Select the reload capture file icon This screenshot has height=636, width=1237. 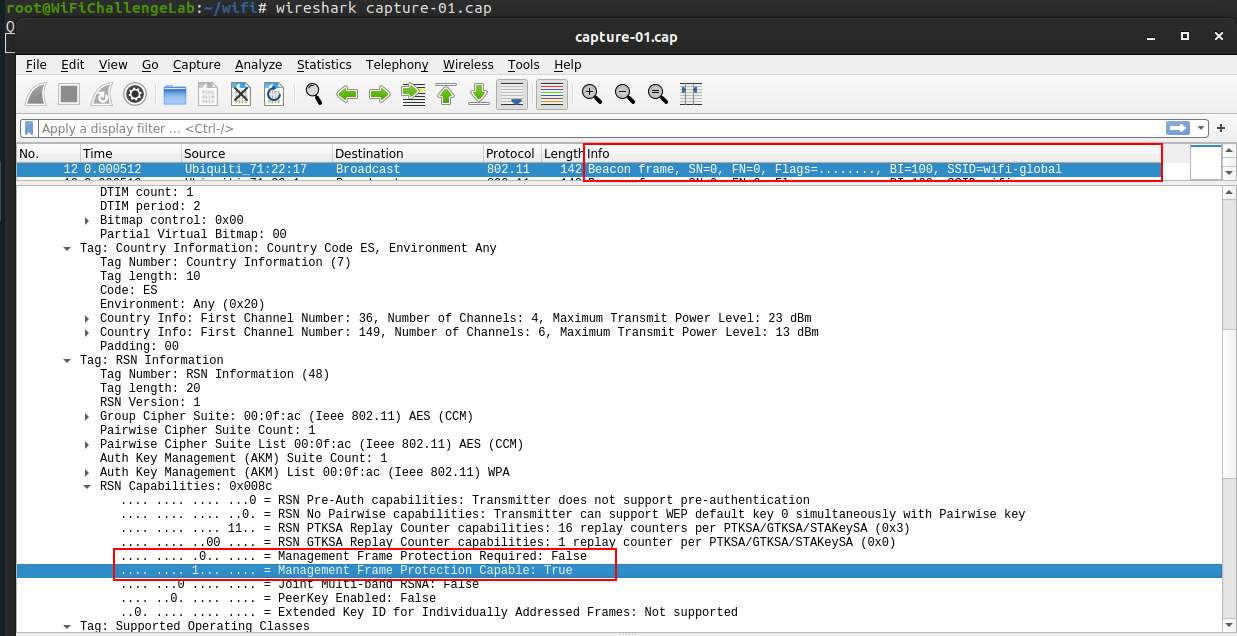[x=273, y=93]
